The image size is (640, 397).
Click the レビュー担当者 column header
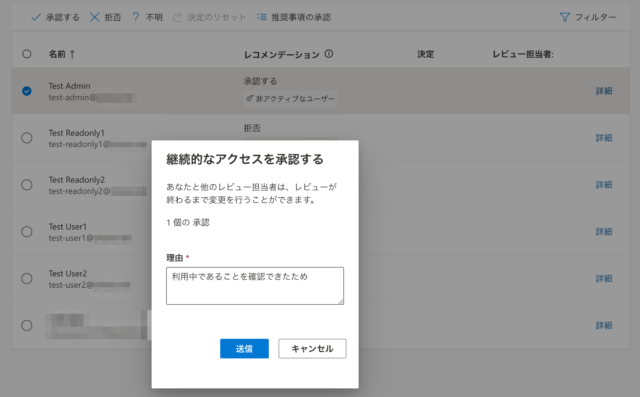(x=523, y=54)
